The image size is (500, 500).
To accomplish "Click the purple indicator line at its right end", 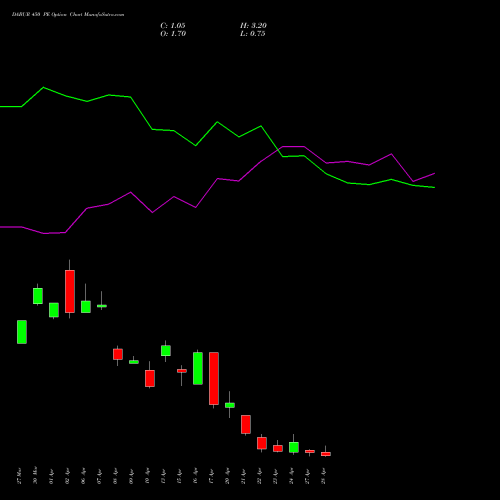I will 434,174.
